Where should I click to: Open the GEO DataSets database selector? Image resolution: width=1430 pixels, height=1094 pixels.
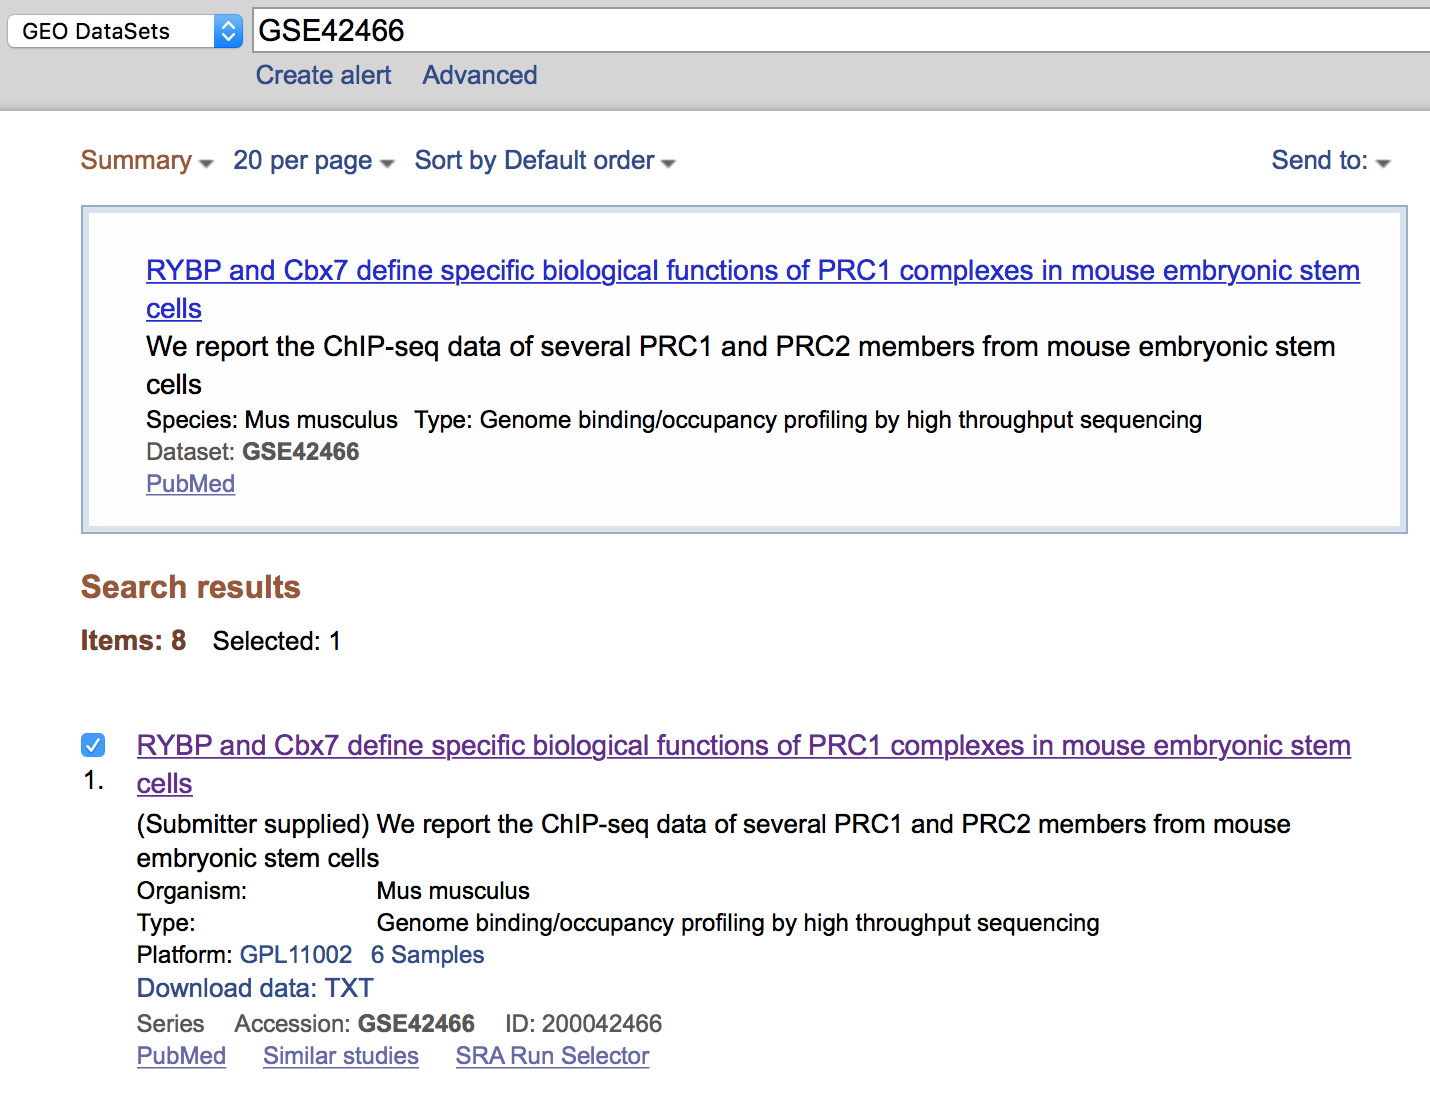[x=110, y=31]
